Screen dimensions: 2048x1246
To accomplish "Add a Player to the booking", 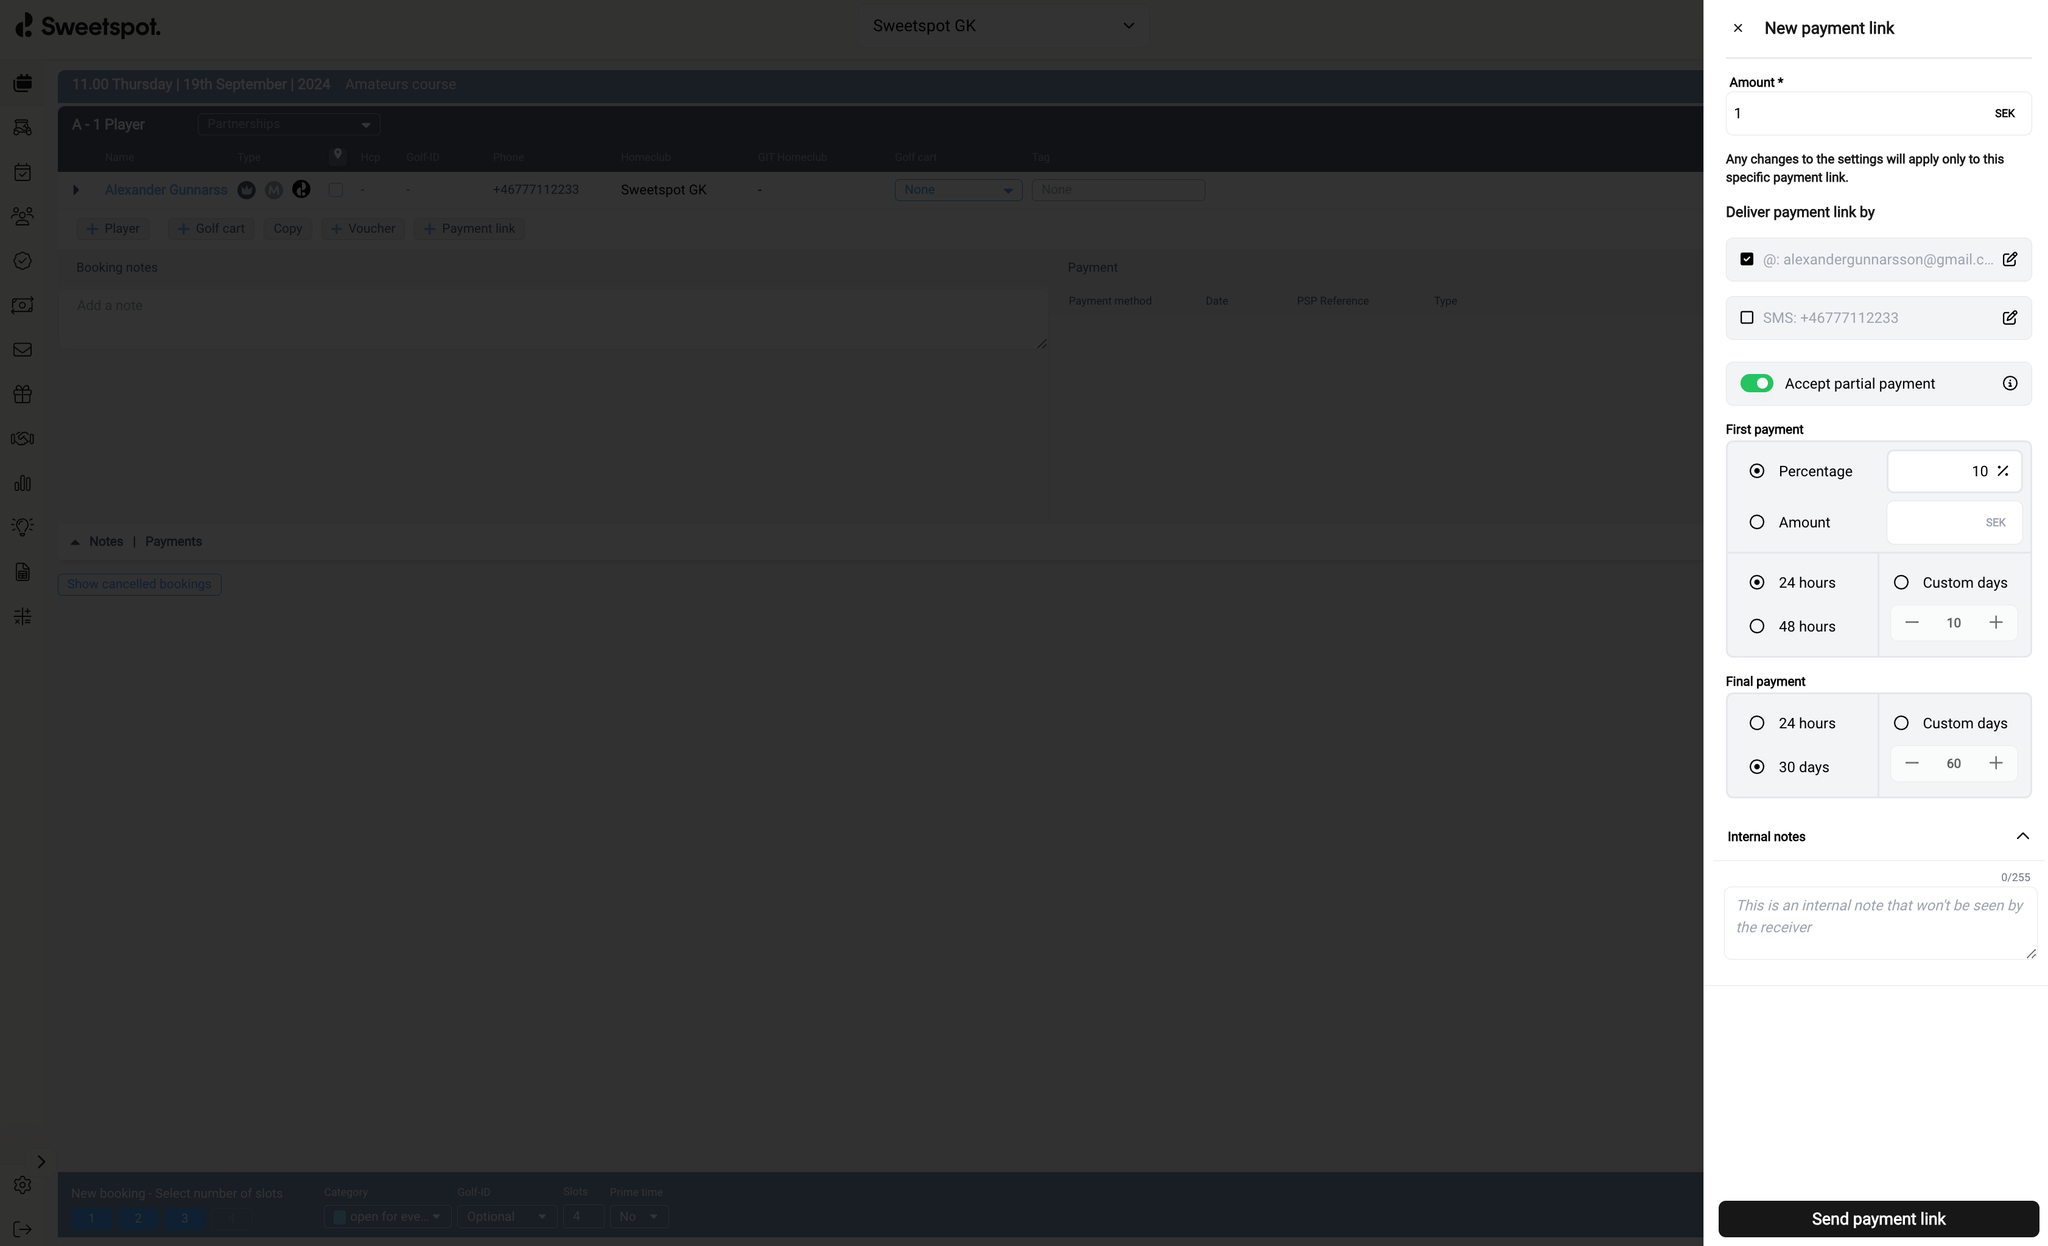I will click(x=113, y=229).
